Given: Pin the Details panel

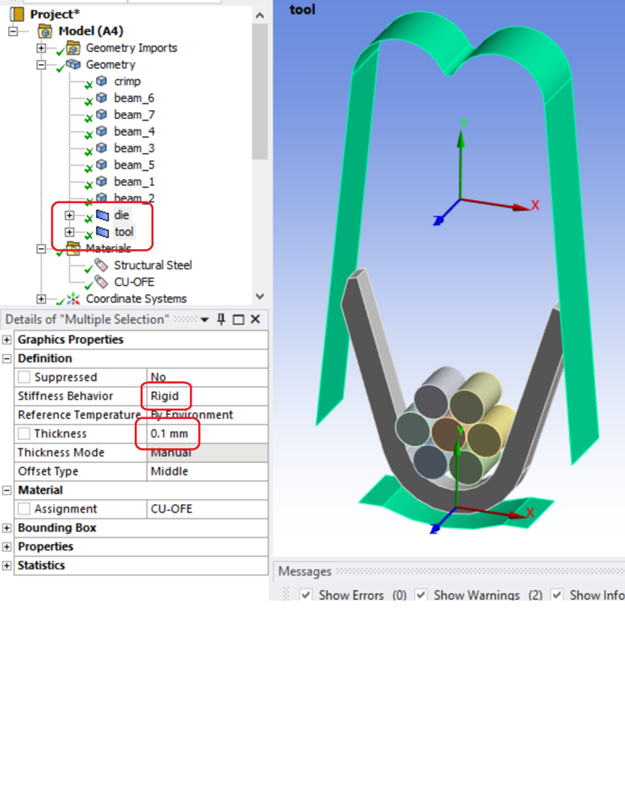Looking at the screenshot, I should click(x=221, y=319).
